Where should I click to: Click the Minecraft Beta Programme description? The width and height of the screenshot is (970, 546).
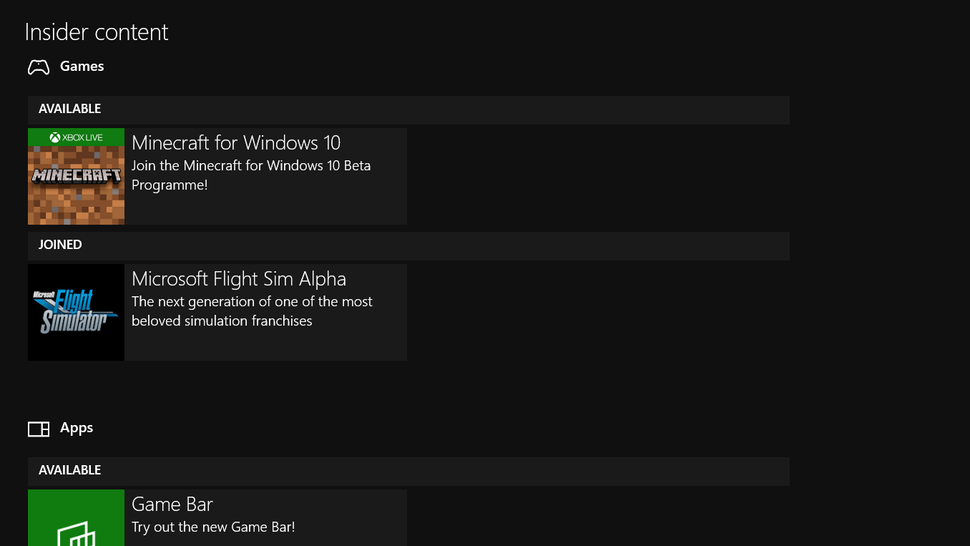click(251, 175)
